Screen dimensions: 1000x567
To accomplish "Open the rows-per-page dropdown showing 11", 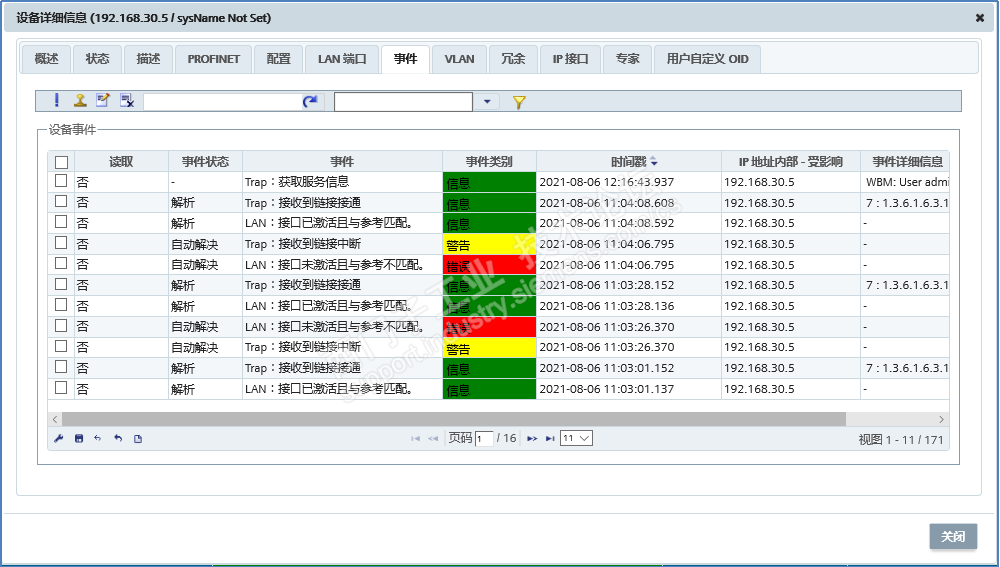I will [x=576, y=438].
